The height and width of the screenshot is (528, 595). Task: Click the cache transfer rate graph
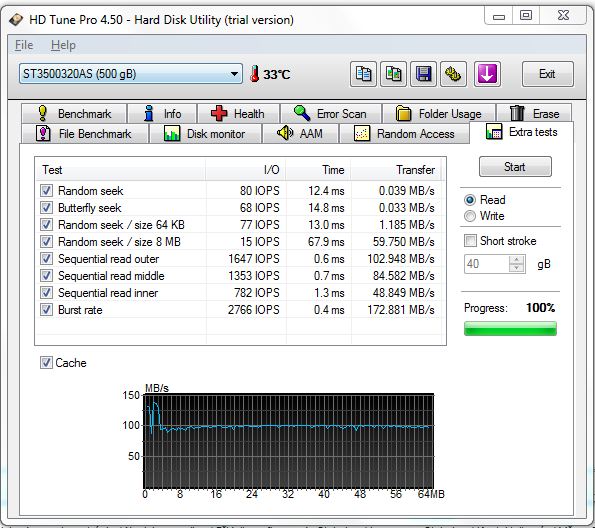click(x=288, y=441)
